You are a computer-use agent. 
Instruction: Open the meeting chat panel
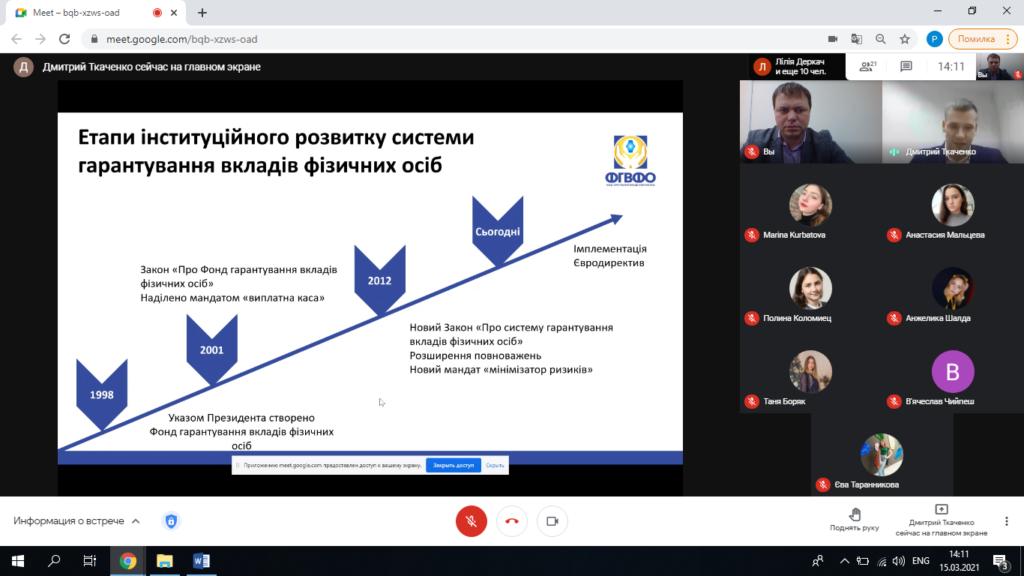(906, 66)
